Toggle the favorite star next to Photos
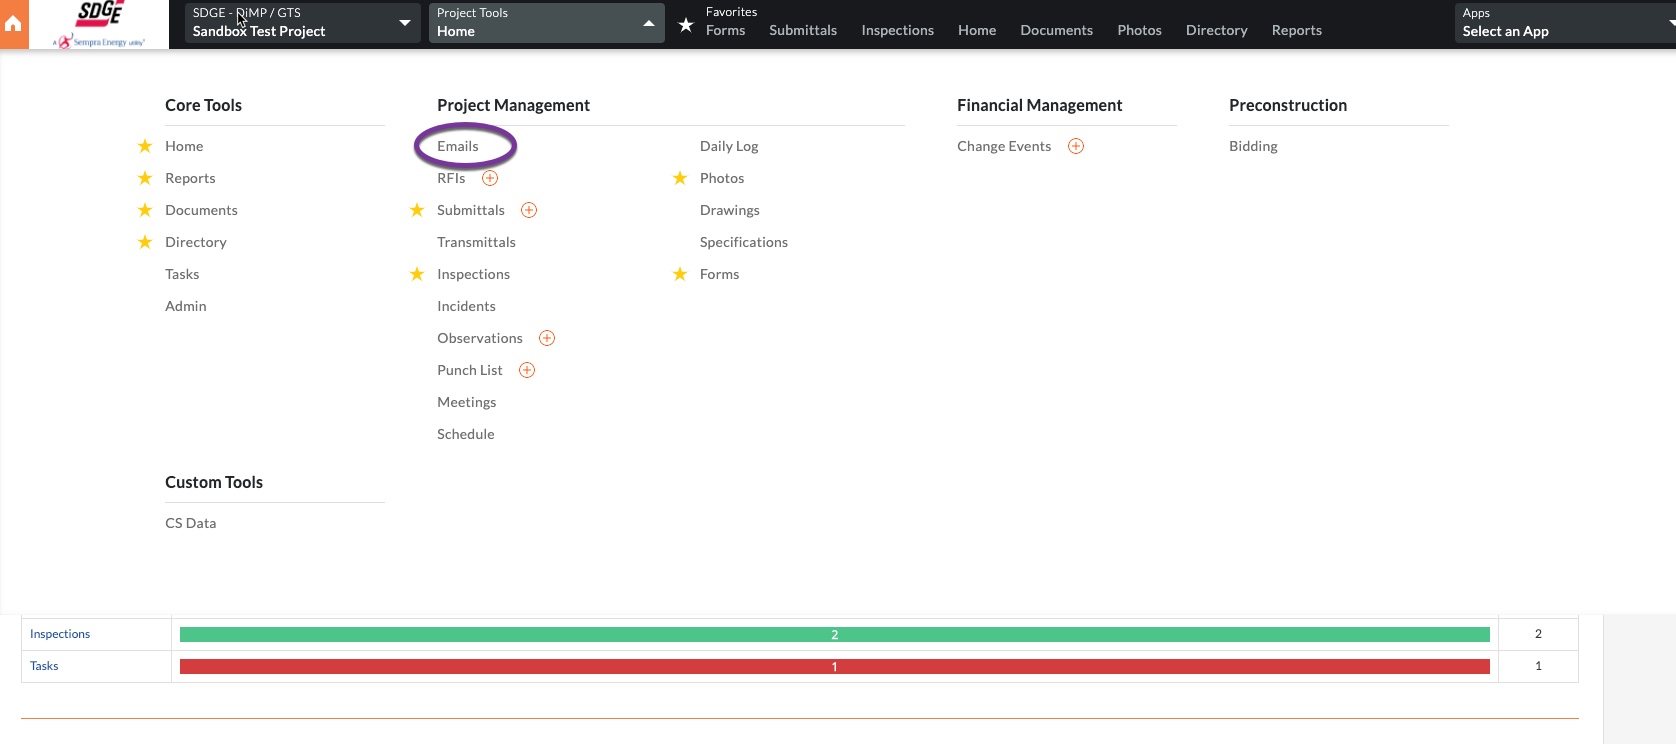This screenshot has height=744, width=1676. 680,178
